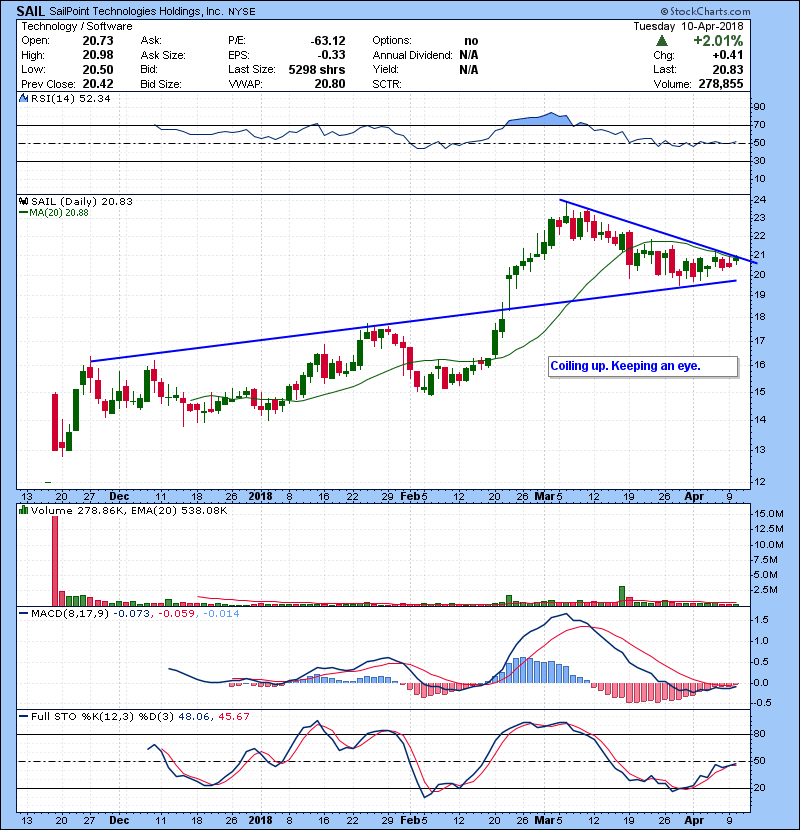Click the Low value 20.50
Screen dimensions: 800x830
[98, 69]
